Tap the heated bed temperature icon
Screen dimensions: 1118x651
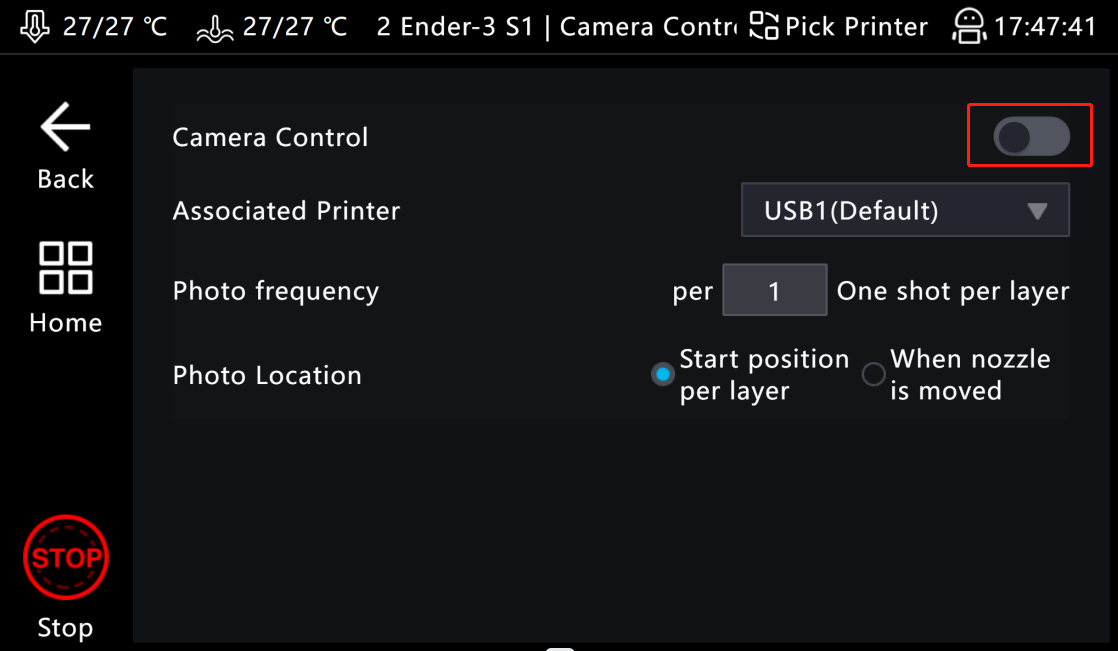[x=213, y=28]
